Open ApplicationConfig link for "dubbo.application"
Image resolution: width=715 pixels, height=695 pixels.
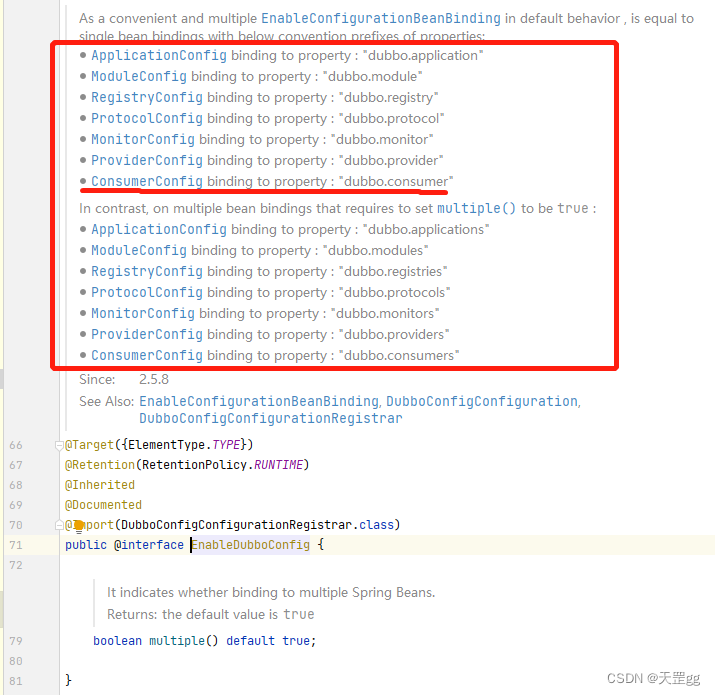point(159,56)
